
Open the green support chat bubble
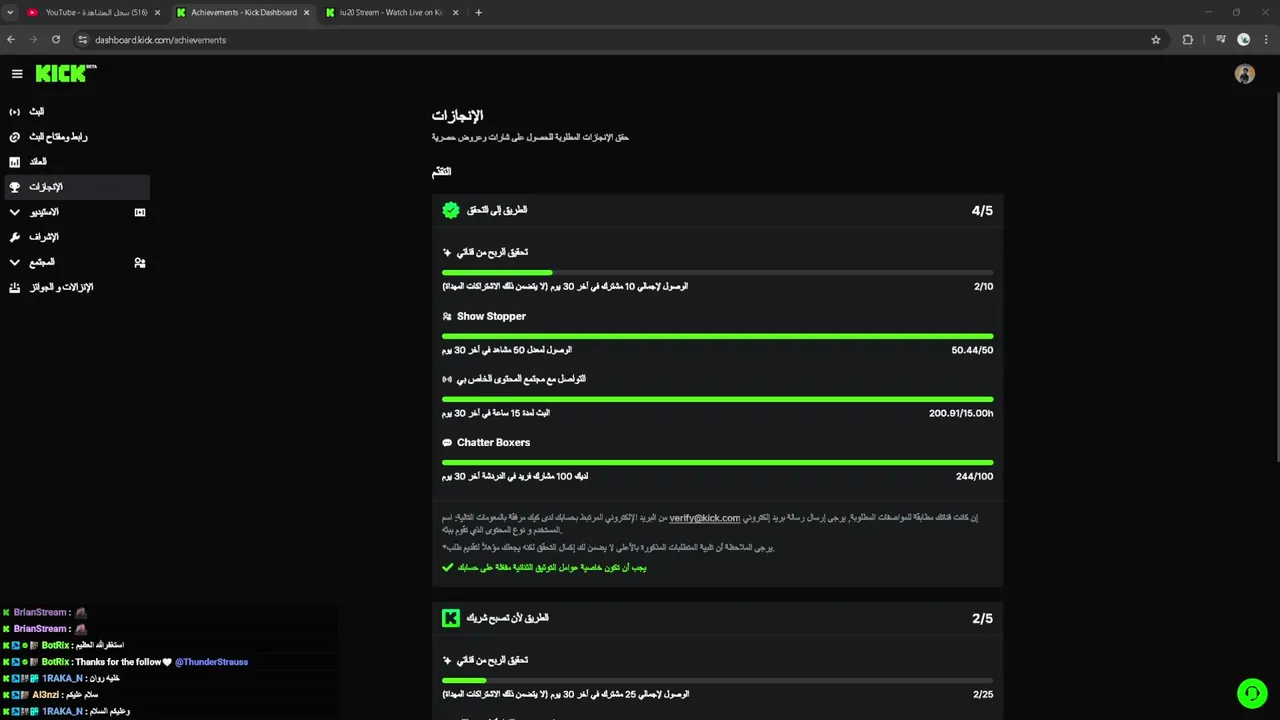(x=1251, y=693)
